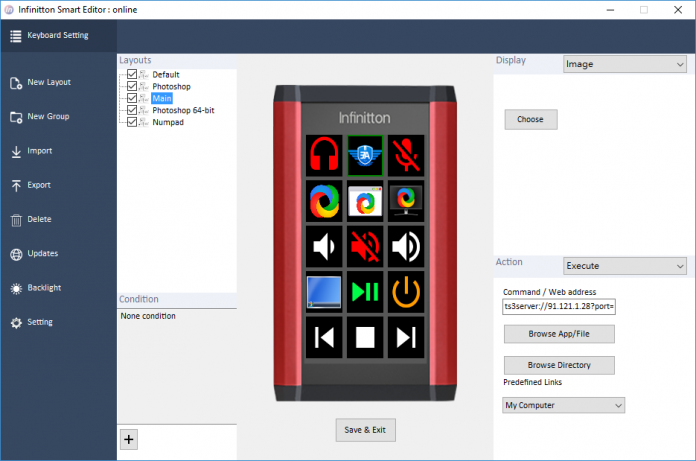Click the previous track key
The height and width of the screenshot is (461, 696).
tap(324, 337)
